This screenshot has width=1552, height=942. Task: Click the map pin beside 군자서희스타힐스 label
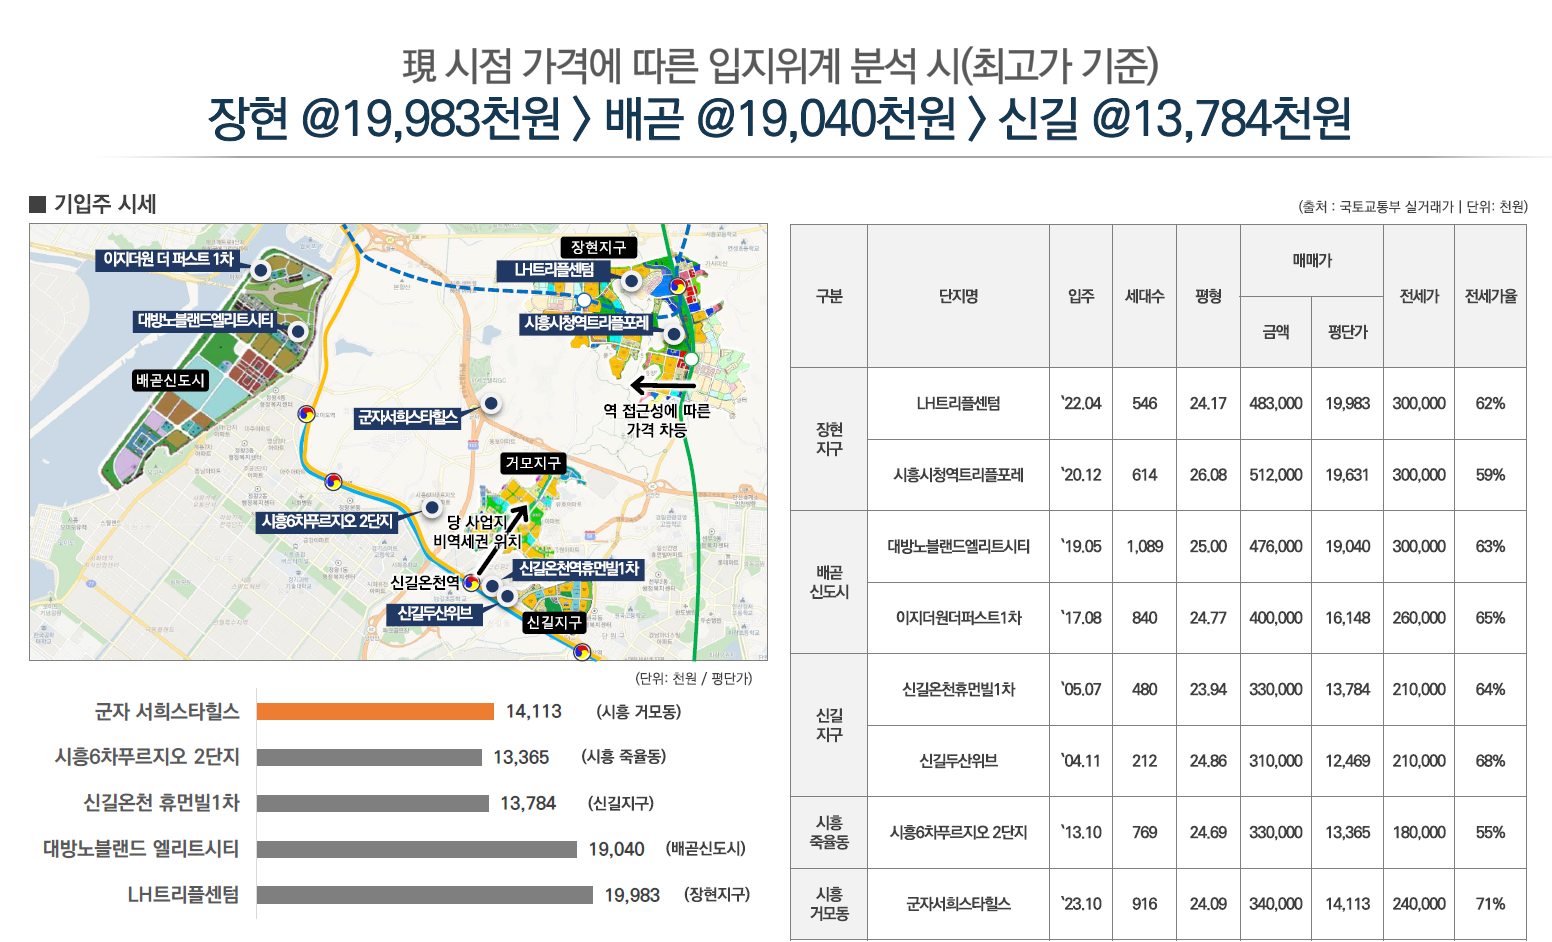(491, 404)
